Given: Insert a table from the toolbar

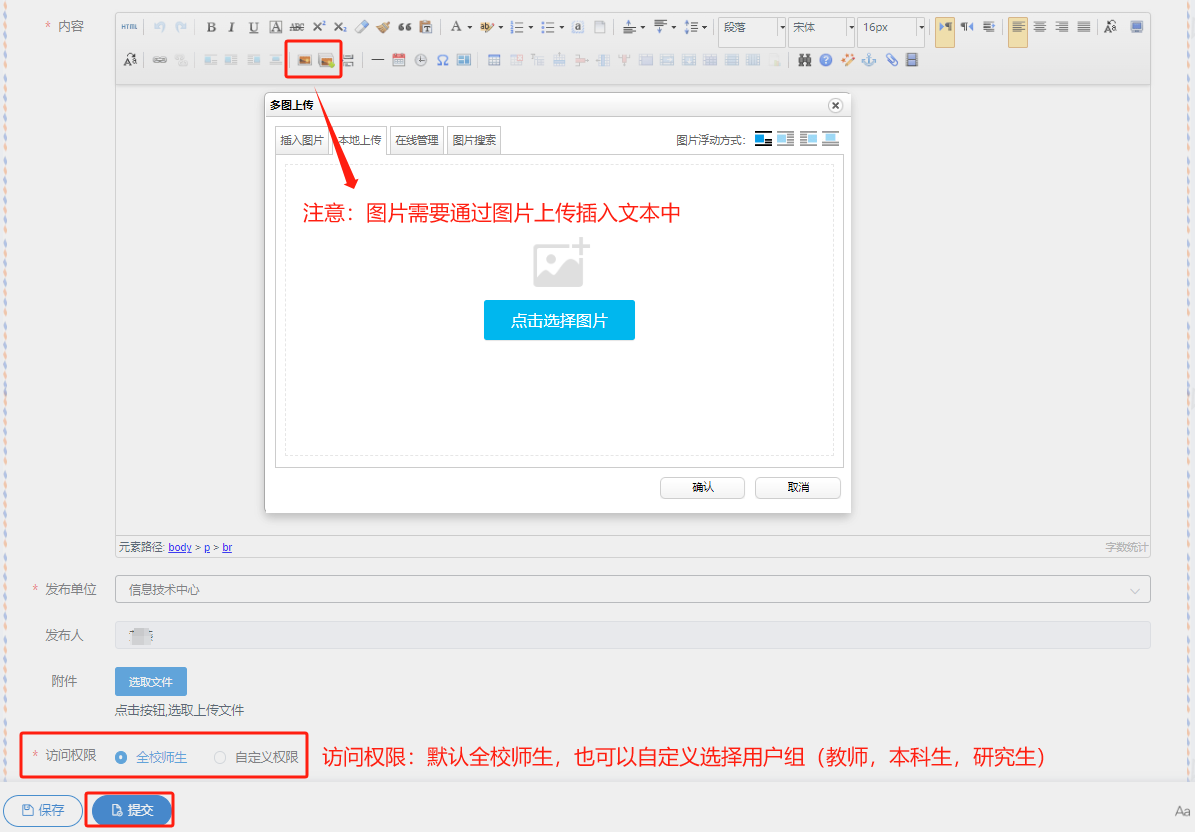Looking at the screenshot, I should tap(494, 60).
